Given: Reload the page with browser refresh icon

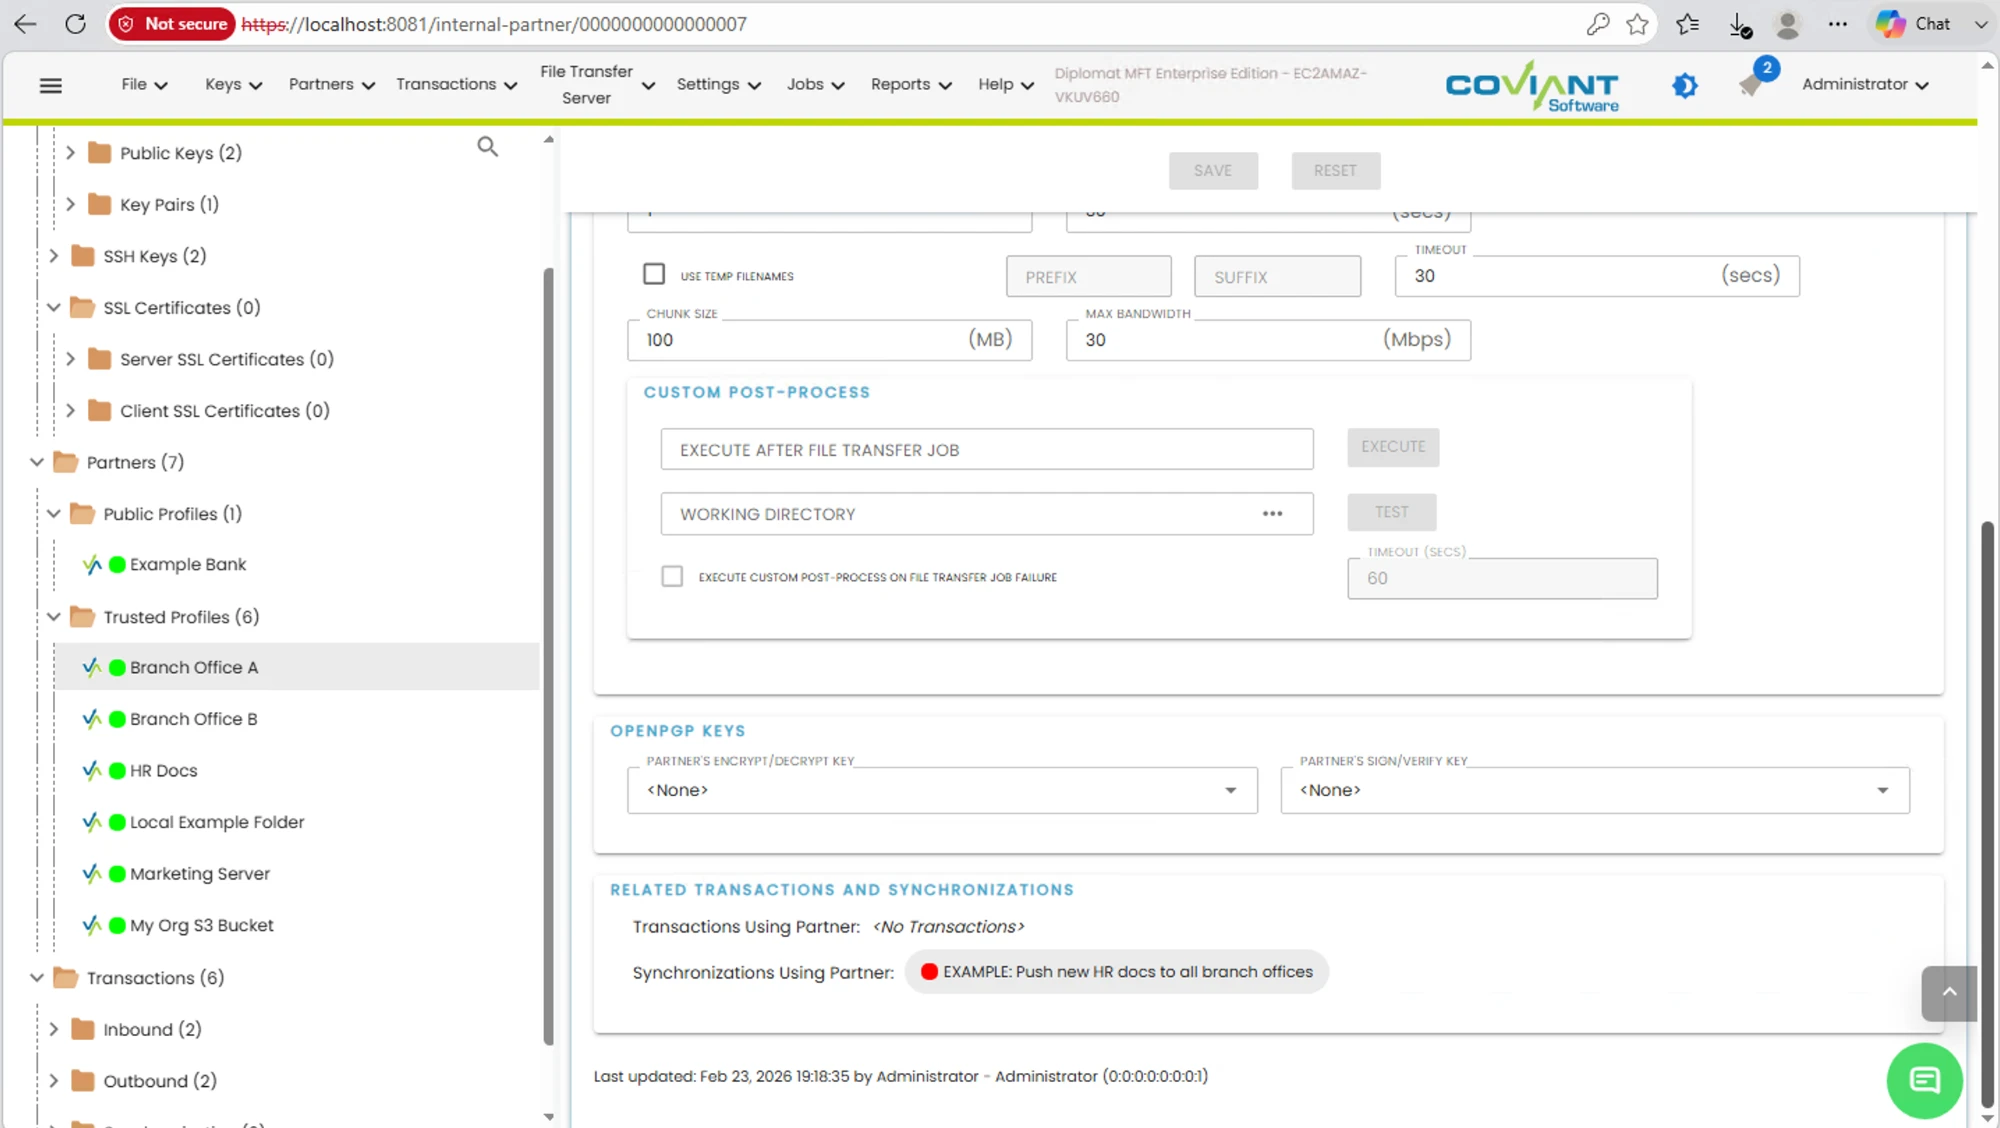Looking at the screenshot, I should point(76,24).
